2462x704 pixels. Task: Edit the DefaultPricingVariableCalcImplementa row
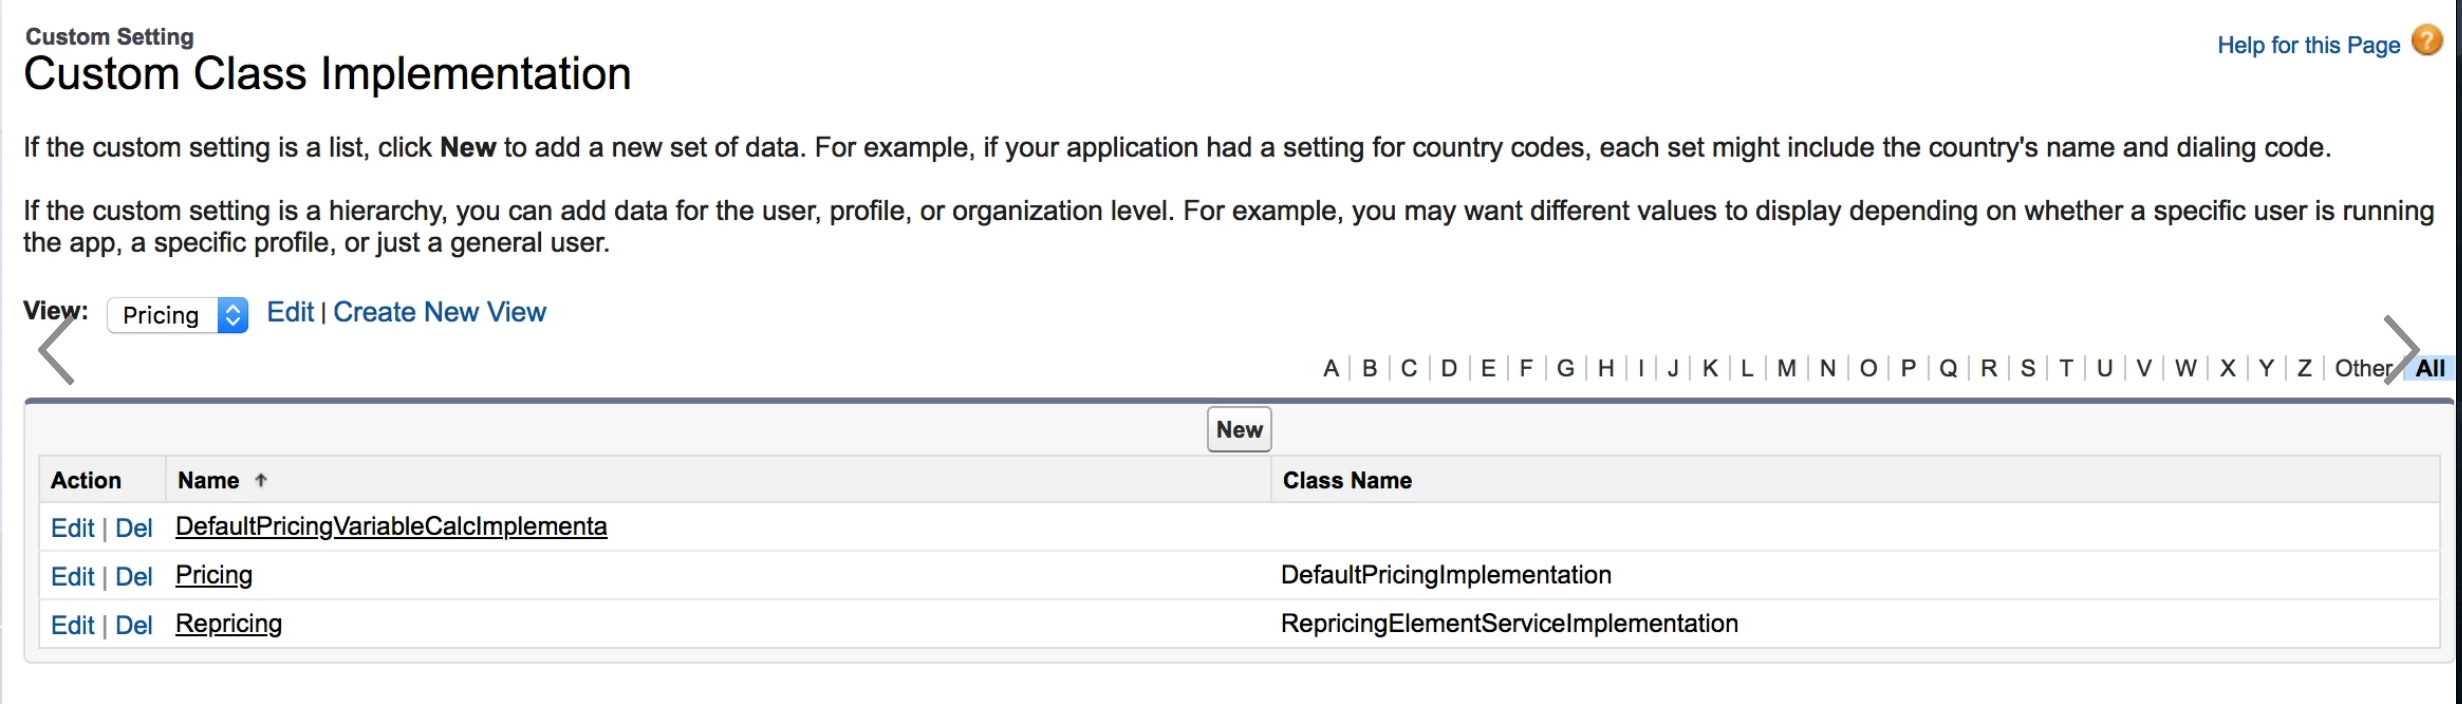coord(72,528)
